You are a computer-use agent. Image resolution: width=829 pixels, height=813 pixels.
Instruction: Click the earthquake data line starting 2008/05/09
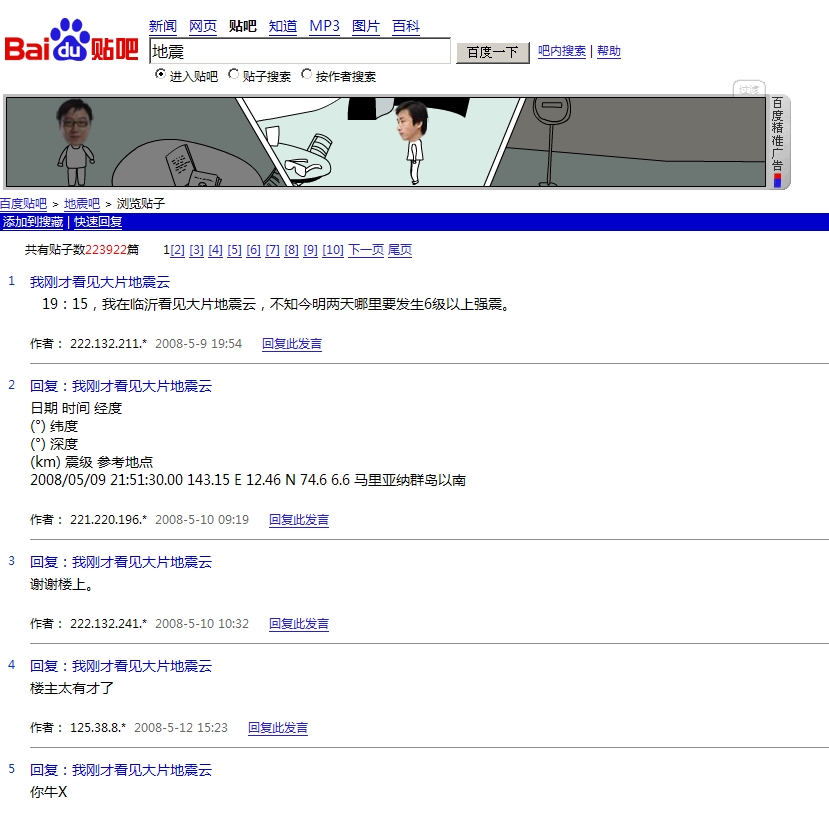[x=248, y=481]
